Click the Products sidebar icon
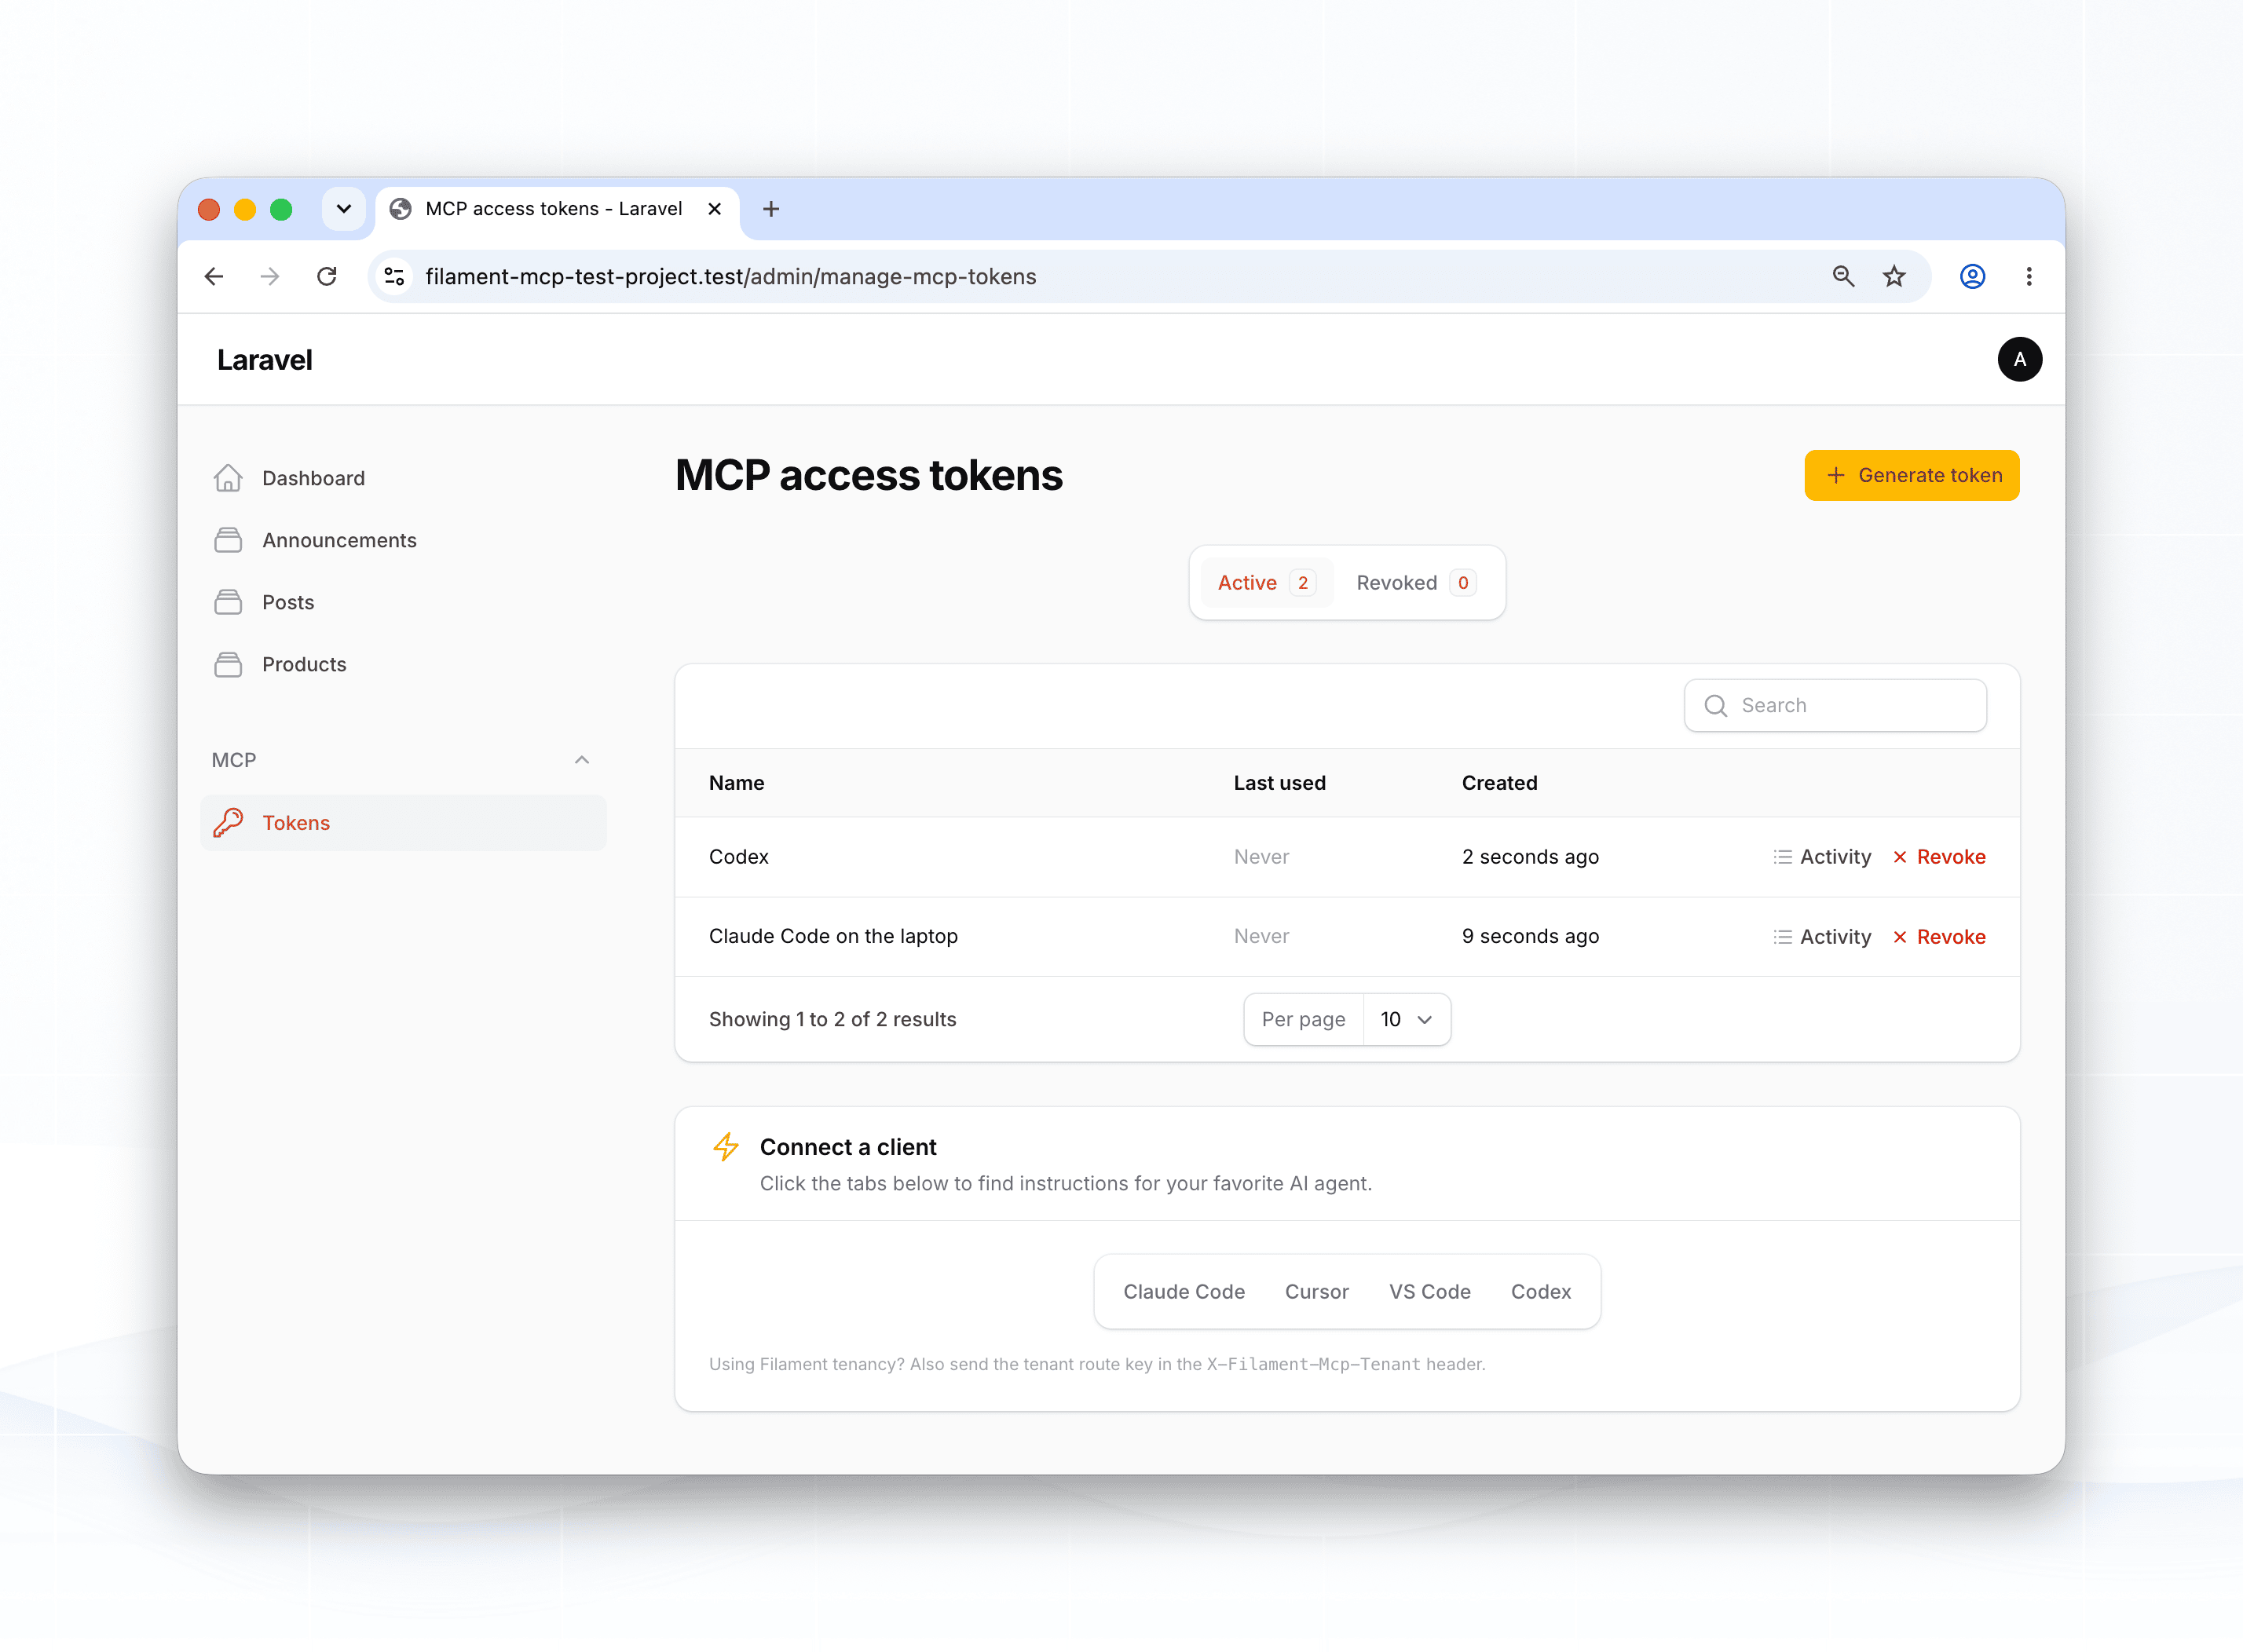This screenshot has width=2243, height=1652. 228,664
